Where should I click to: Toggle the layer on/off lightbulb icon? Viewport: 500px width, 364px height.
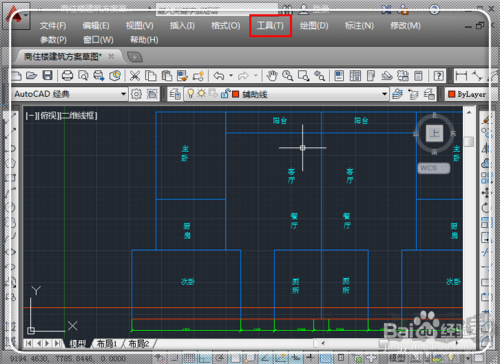190,94
